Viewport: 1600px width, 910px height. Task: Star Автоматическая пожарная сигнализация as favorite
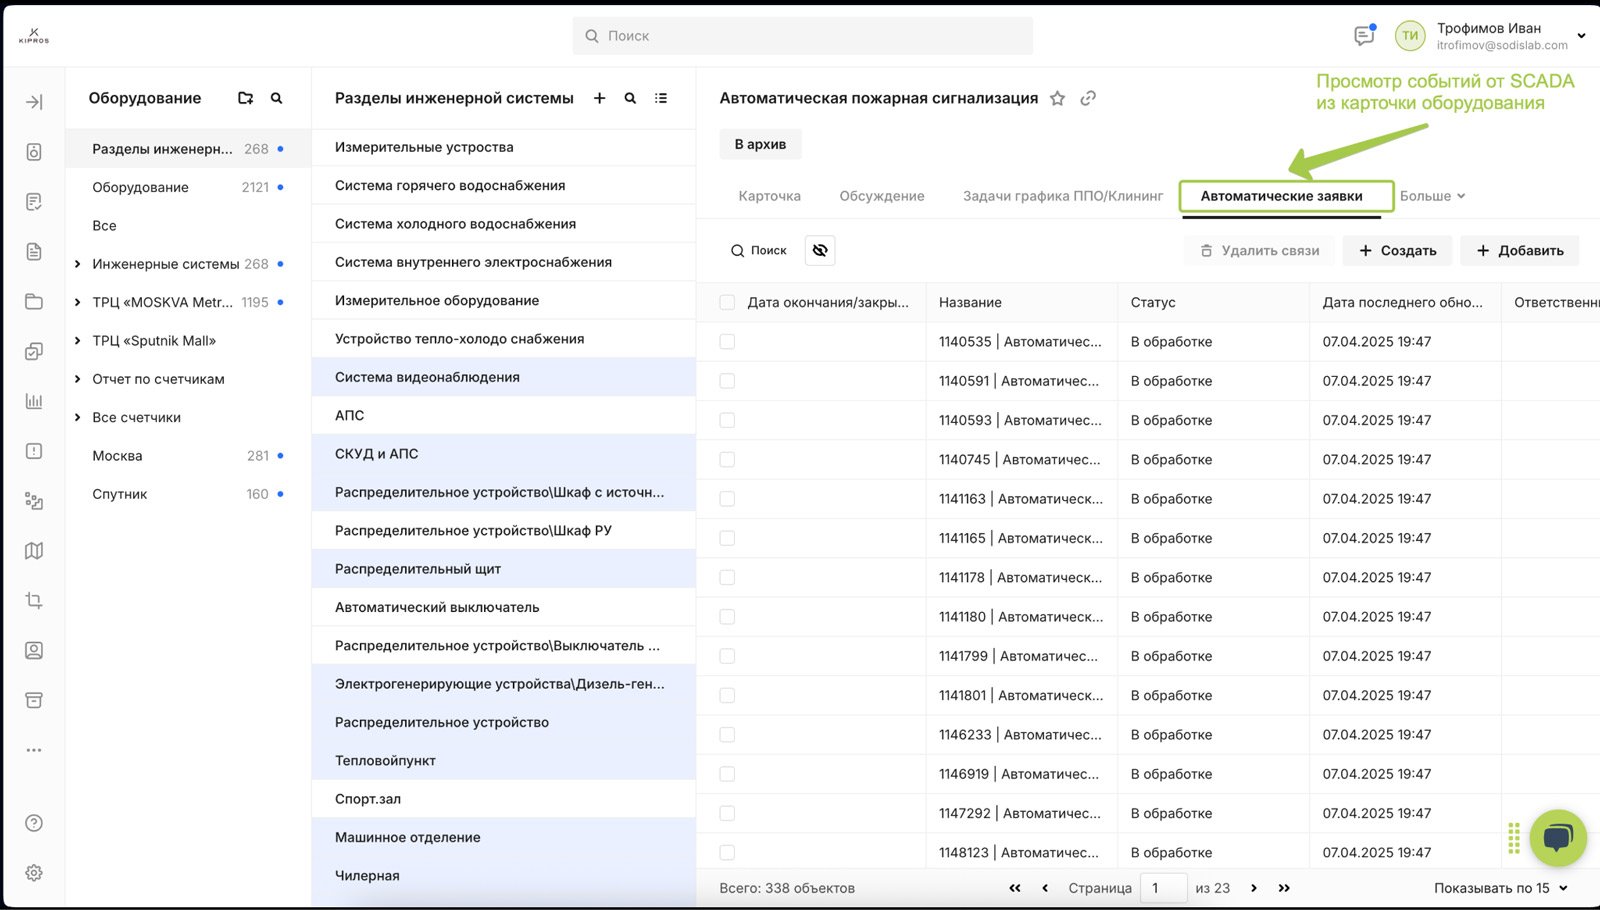point(1057,98)
